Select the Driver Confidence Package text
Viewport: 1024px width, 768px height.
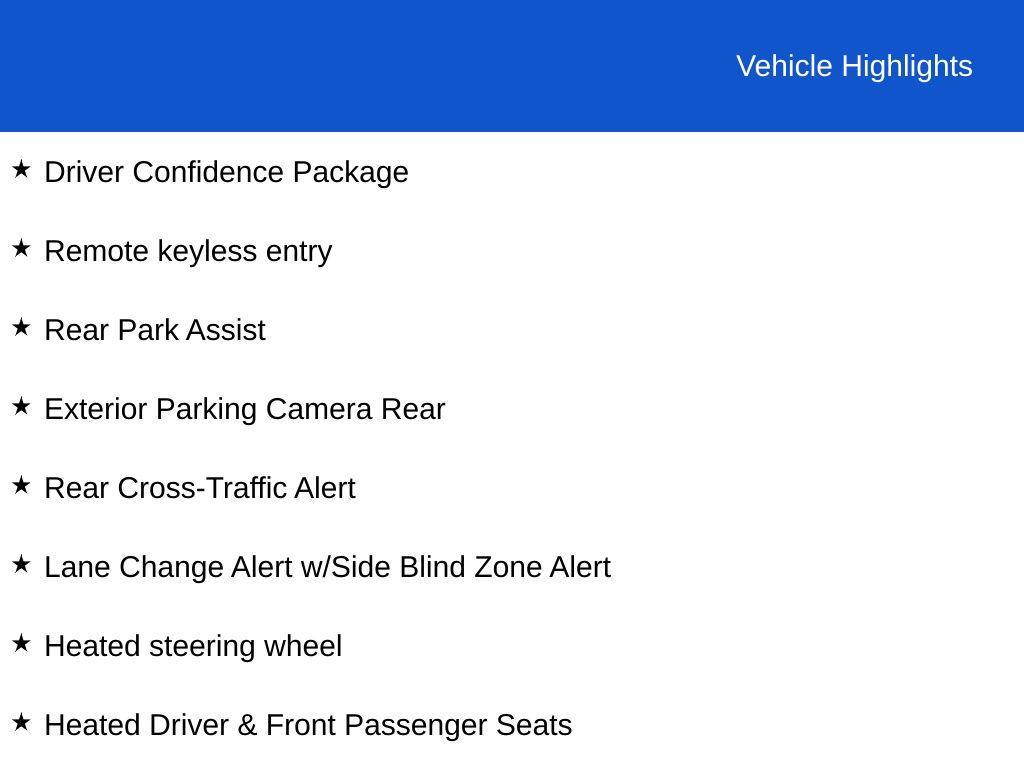pyautogui.click(x=227, y=172)
